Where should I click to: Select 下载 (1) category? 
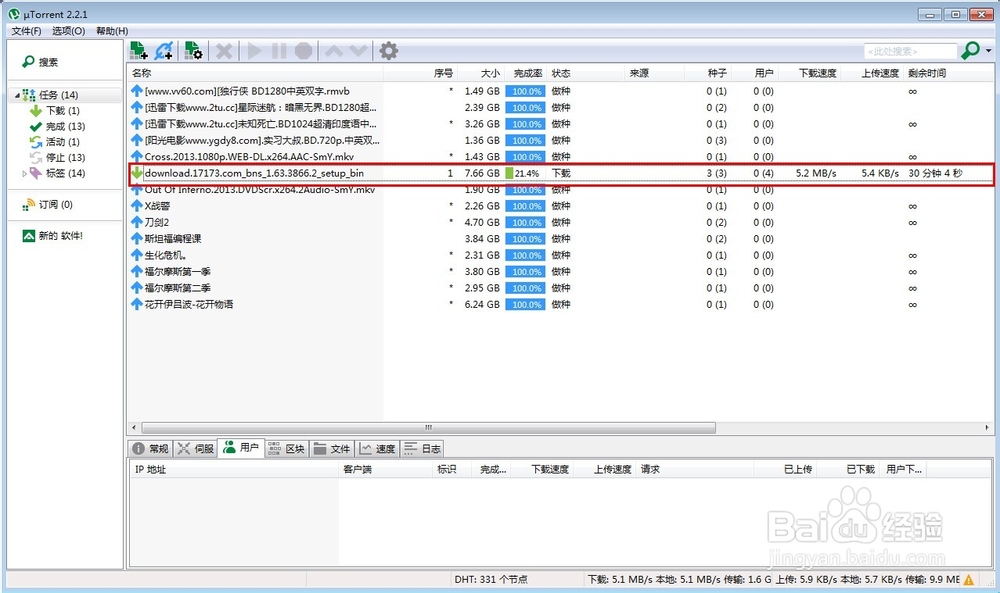coord(62,111)
